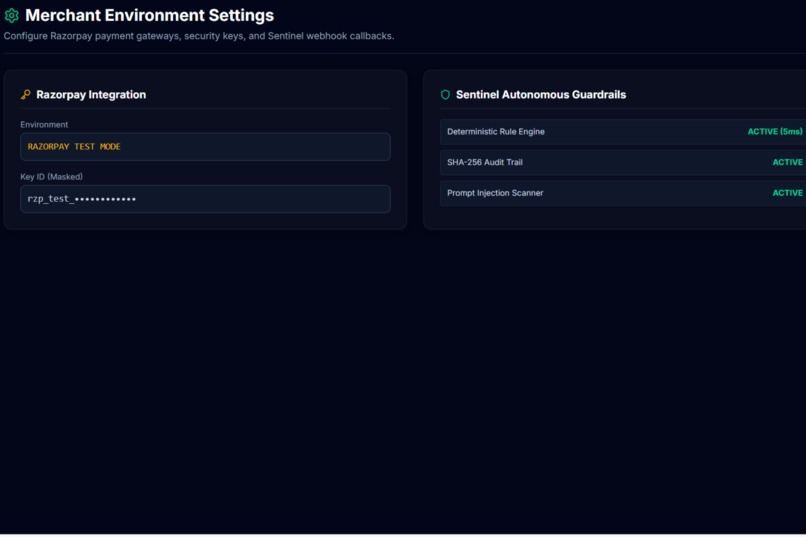Click the Environment label
806x537 pixels.
click(x=44, y=125)
